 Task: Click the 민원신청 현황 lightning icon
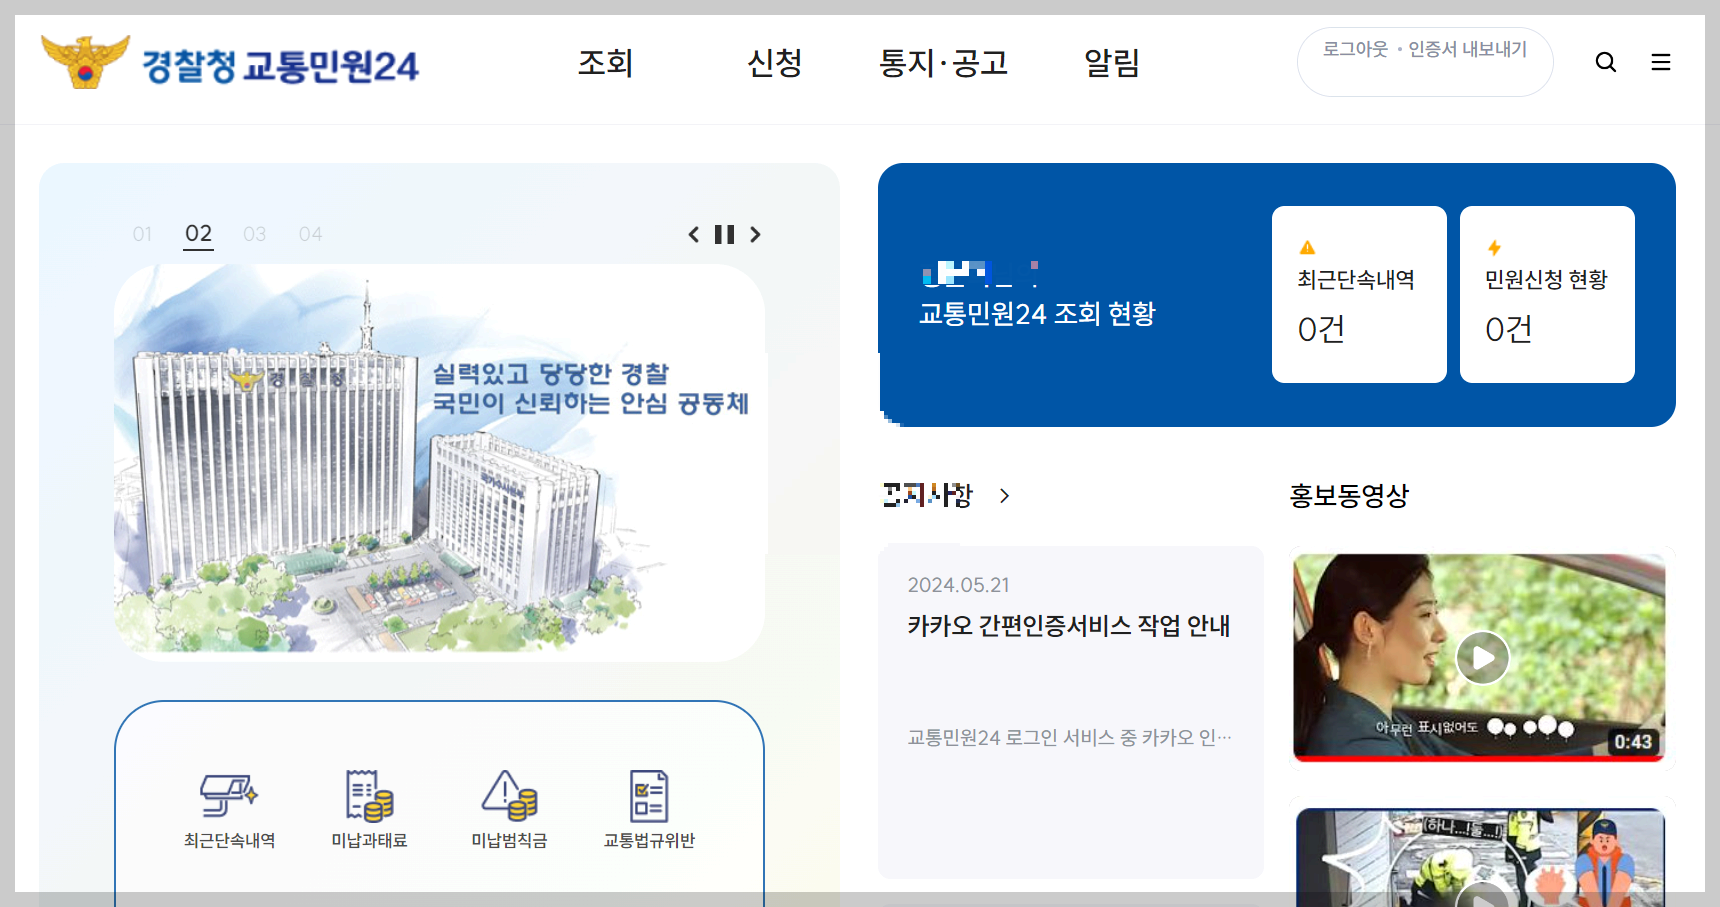pos(1493,247)
